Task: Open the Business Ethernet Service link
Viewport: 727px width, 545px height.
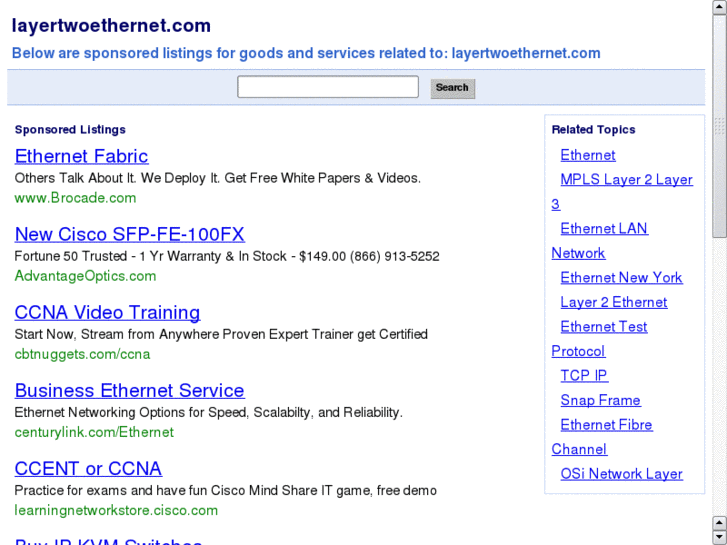Action: 129,390
